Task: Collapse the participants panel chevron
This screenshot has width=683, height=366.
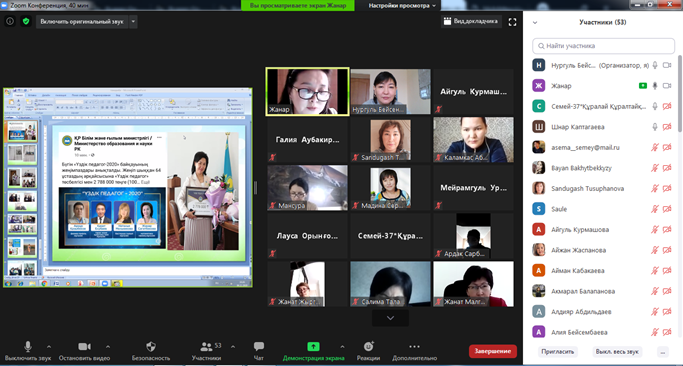Action: click(x=535, y=22)
